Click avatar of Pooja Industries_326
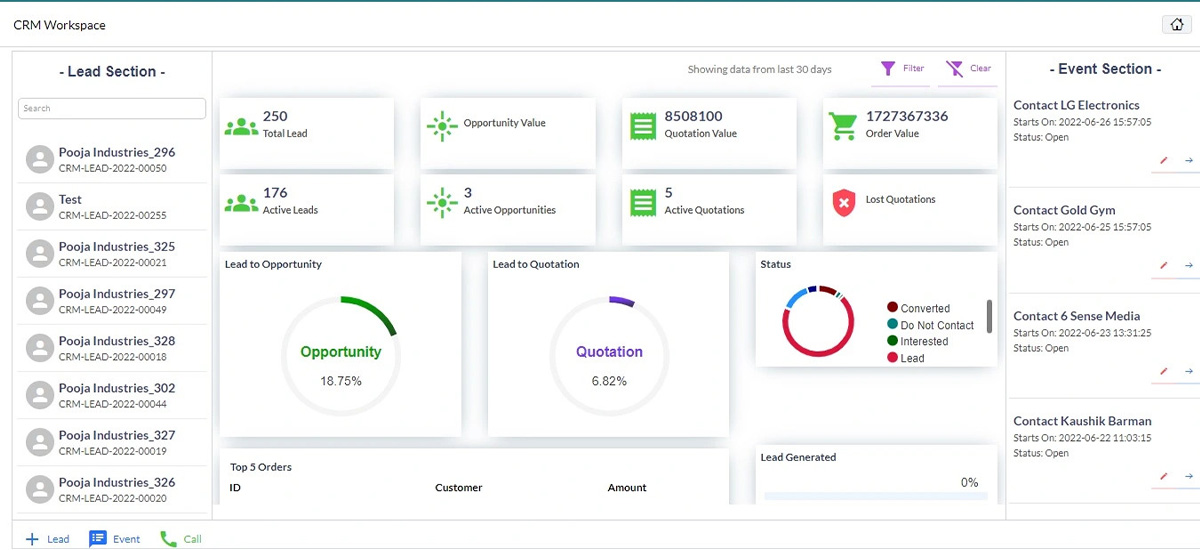1200x550 pixels. [x=39, y=488]
